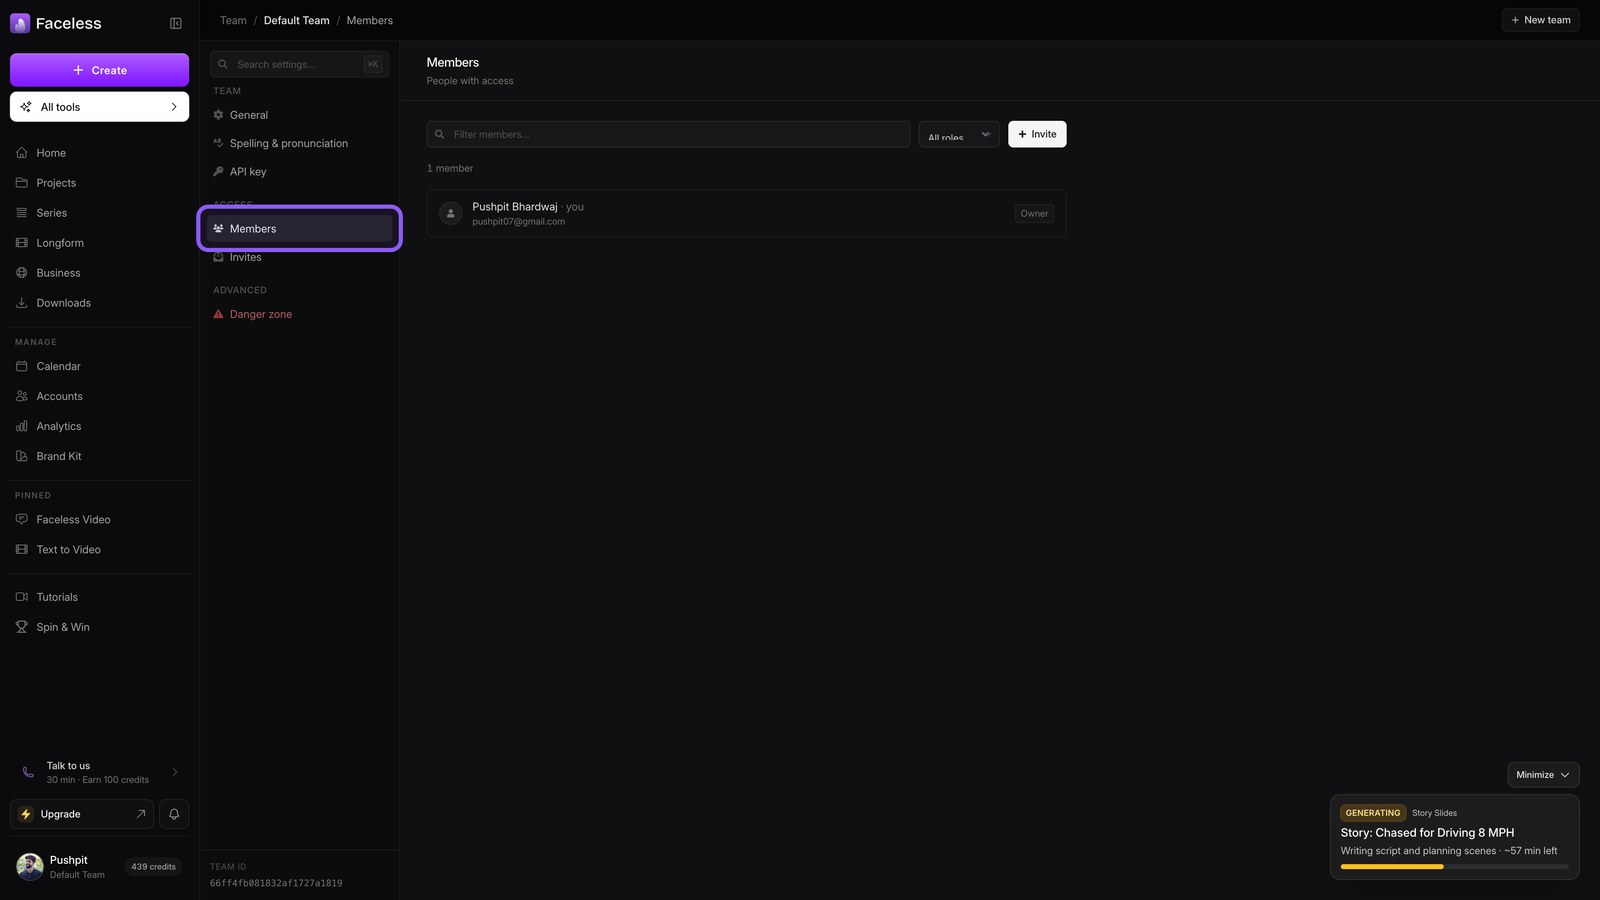Collapse the sidebar with the panel icon

176,23
